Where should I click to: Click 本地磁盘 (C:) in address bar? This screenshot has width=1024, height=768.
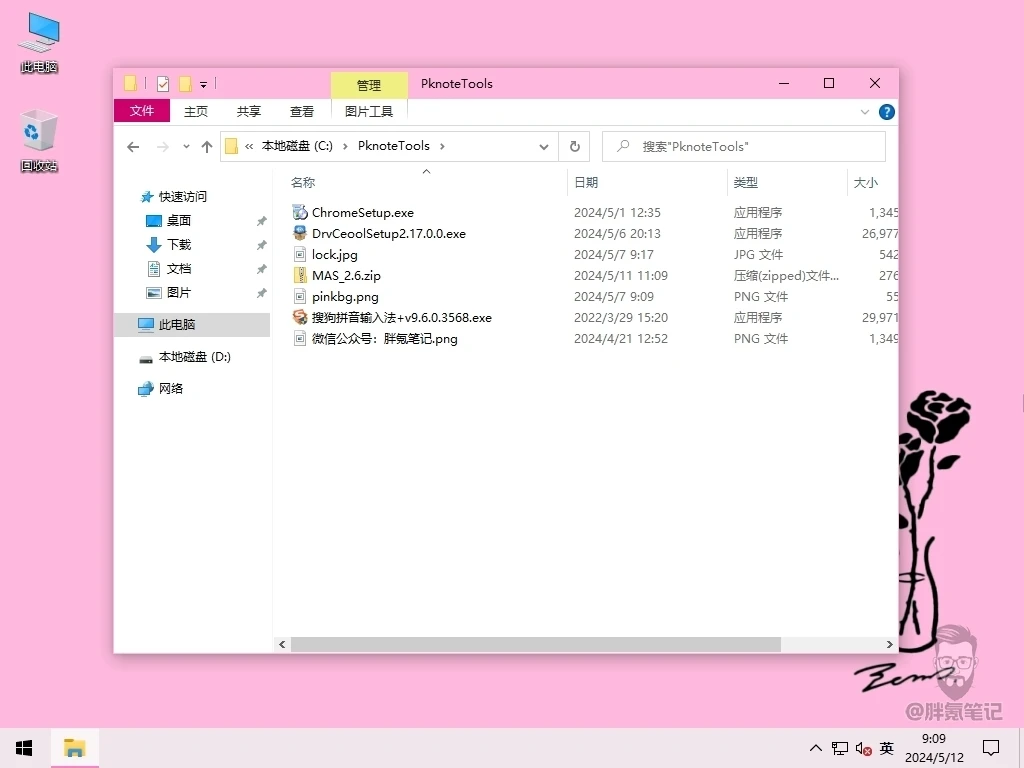297,146
